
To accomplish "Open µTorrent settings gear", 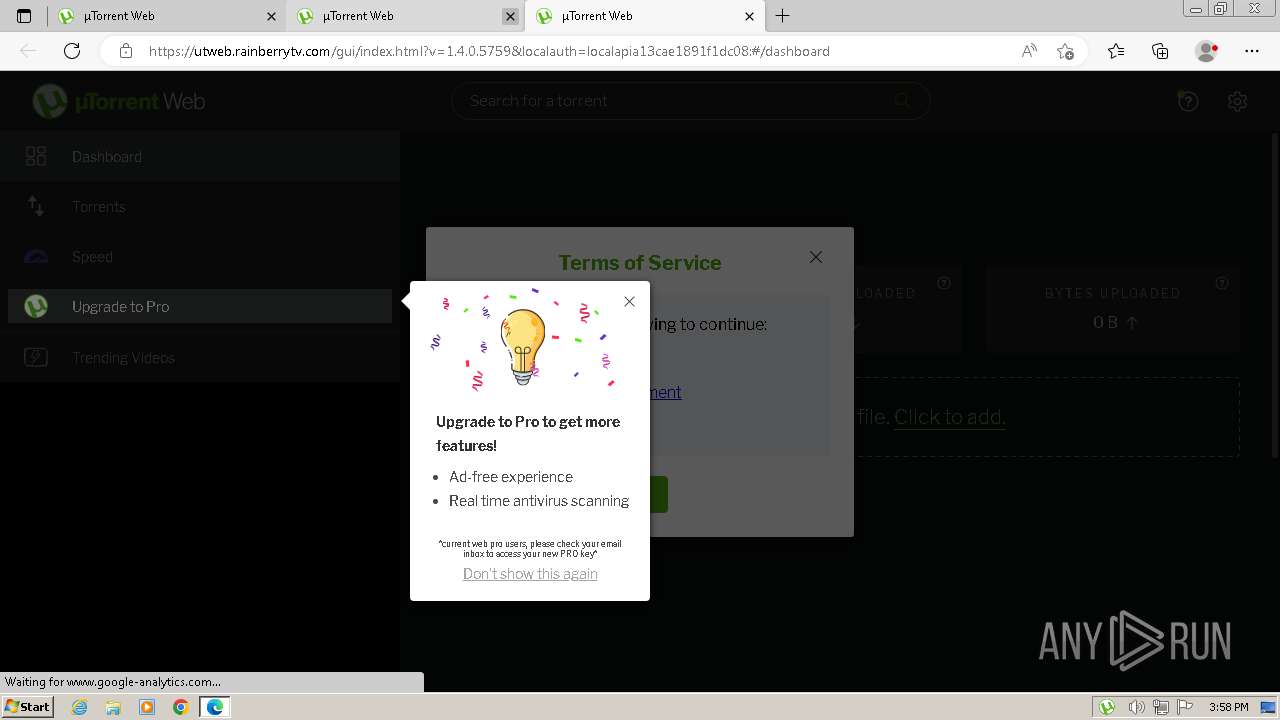I will click(1237, 101).
